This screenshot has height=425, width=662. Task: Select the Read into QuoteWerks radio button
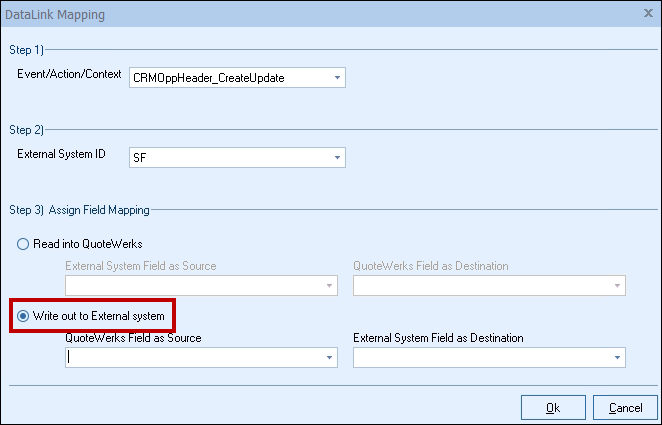click(x=22, y=244)
